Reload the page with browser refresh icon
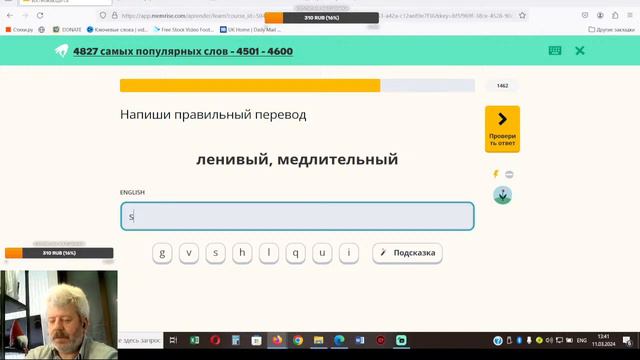 [40, 16]
